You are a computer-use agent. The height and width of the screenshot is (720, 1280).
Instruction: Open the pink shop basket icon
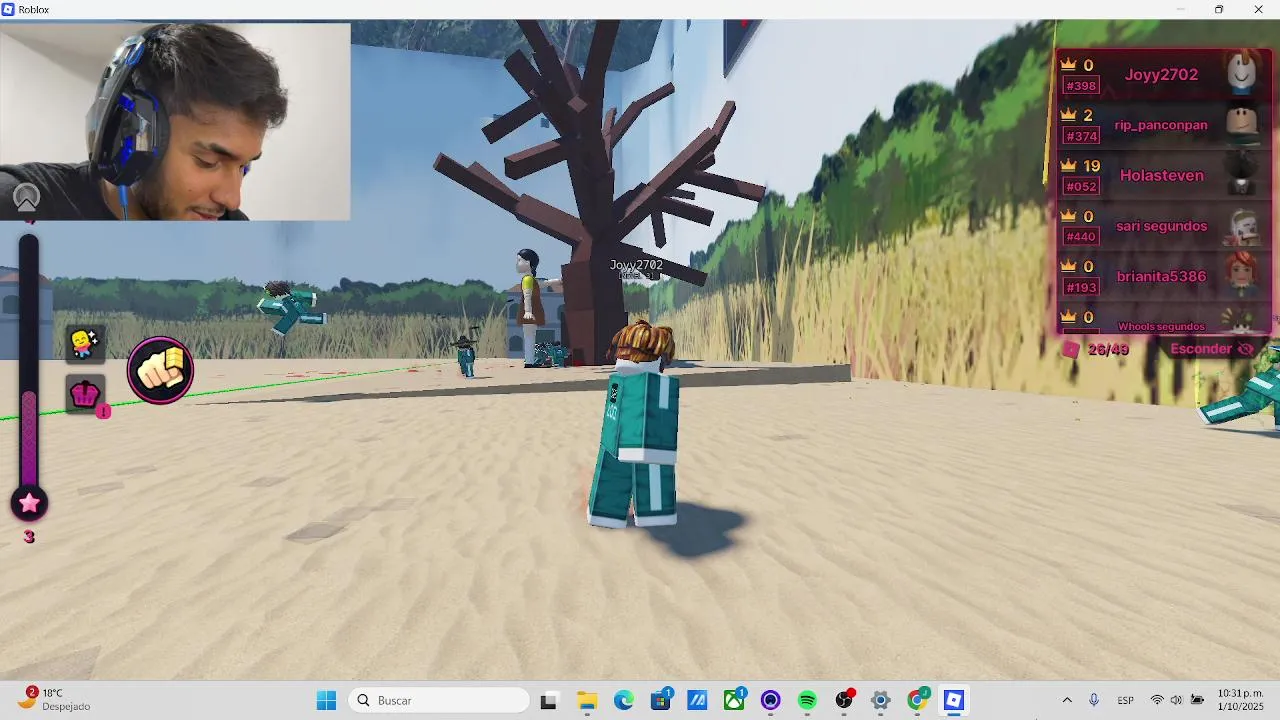[85, 393]
